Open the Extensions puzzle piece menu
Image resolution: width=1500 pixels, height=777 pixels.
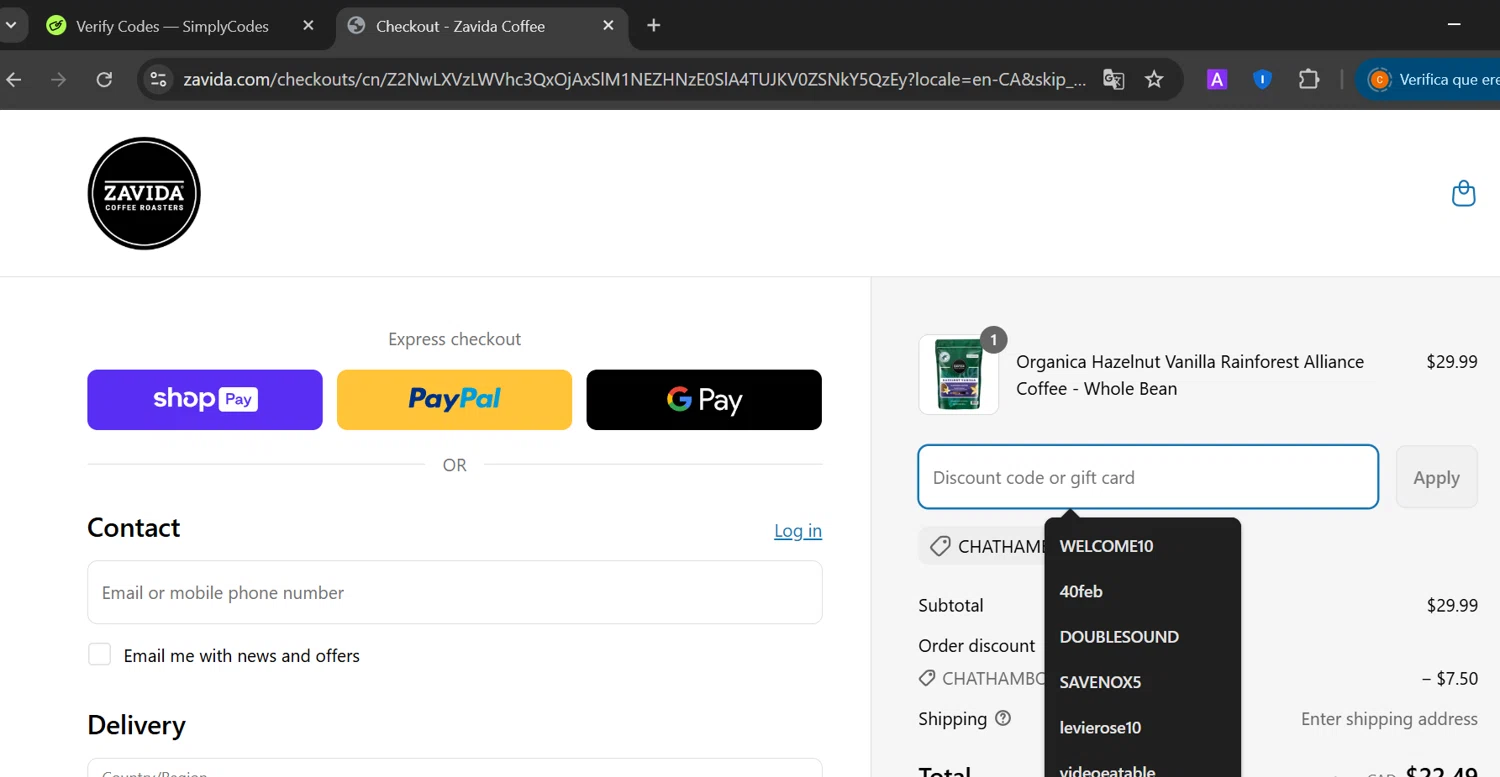coord(1309,79)
